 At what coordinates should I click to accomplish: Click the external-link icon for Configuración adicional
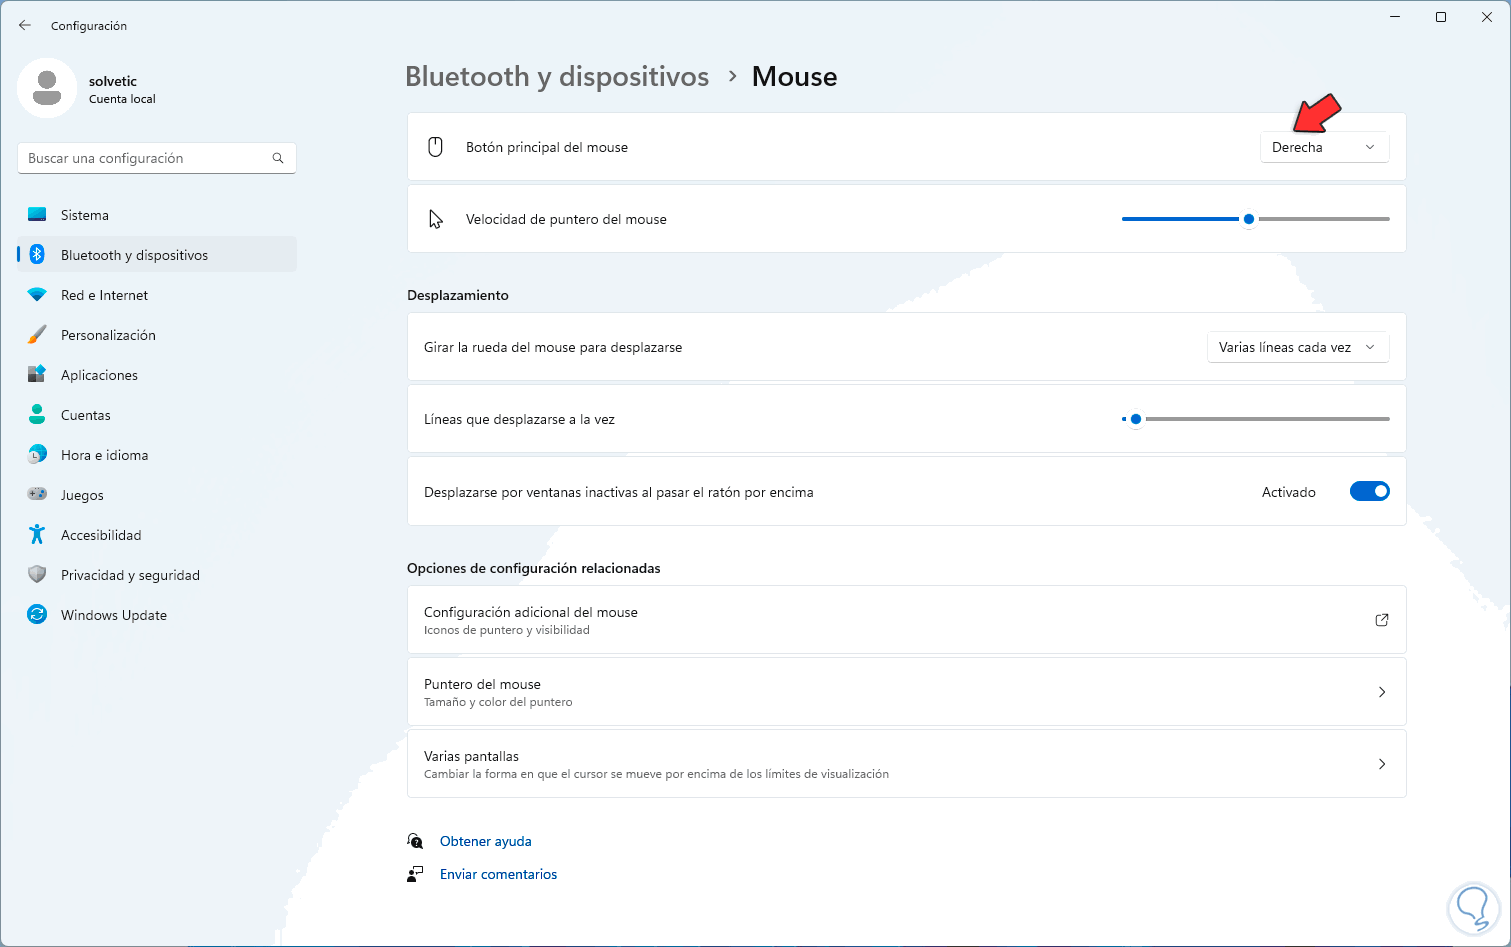pos(1382,620)
